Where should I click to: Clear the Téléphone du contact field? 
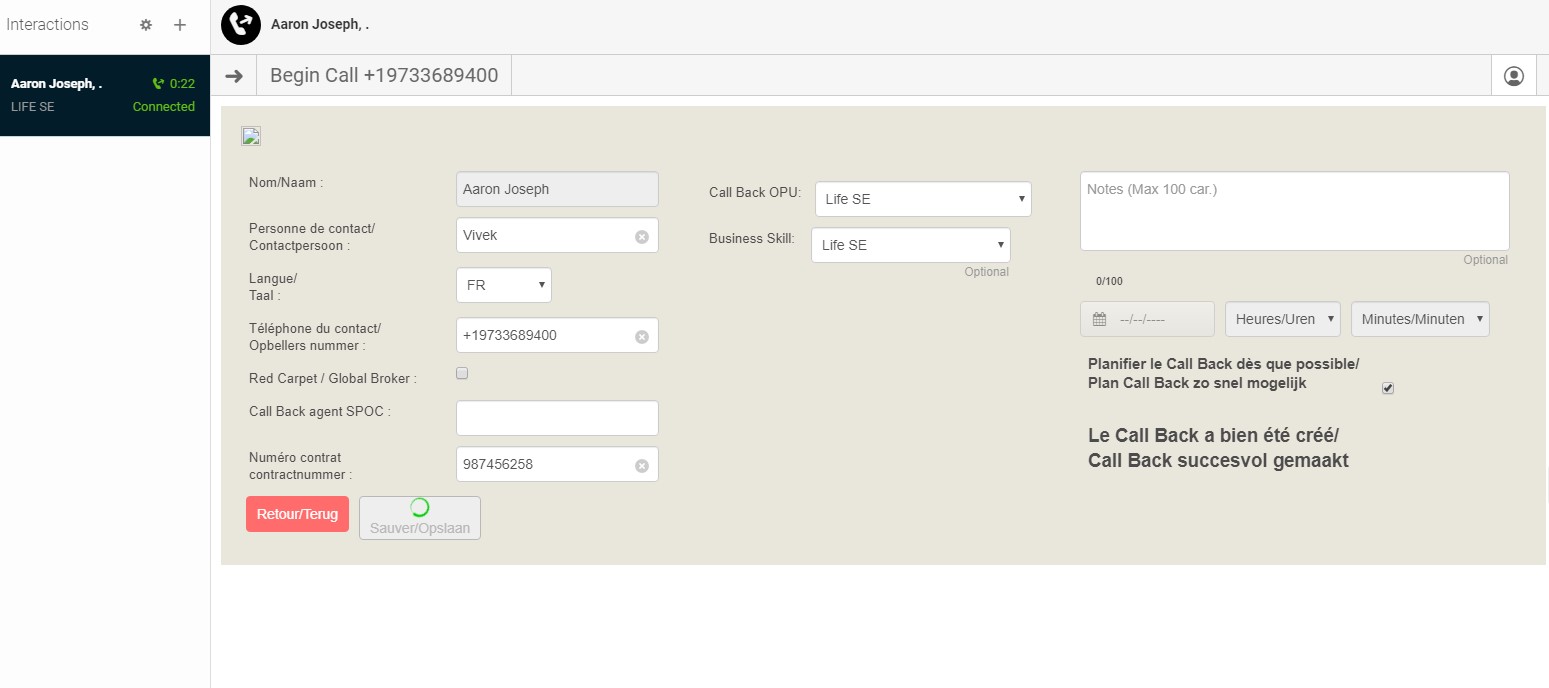[x=642, y=336]
